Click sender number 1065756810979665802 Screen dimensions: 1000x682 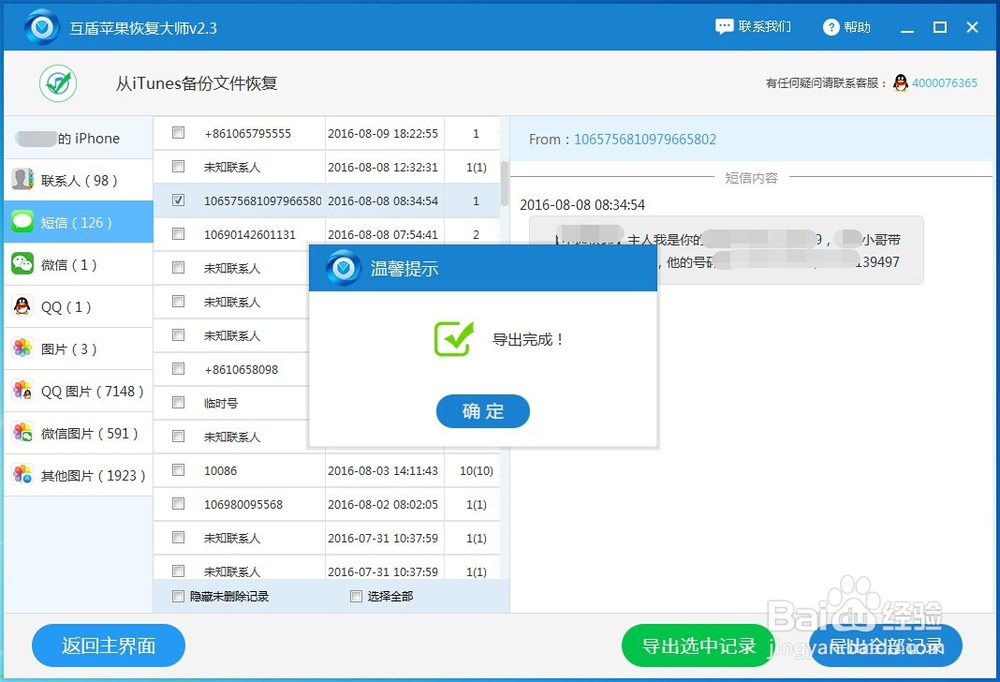click(645, 139)
